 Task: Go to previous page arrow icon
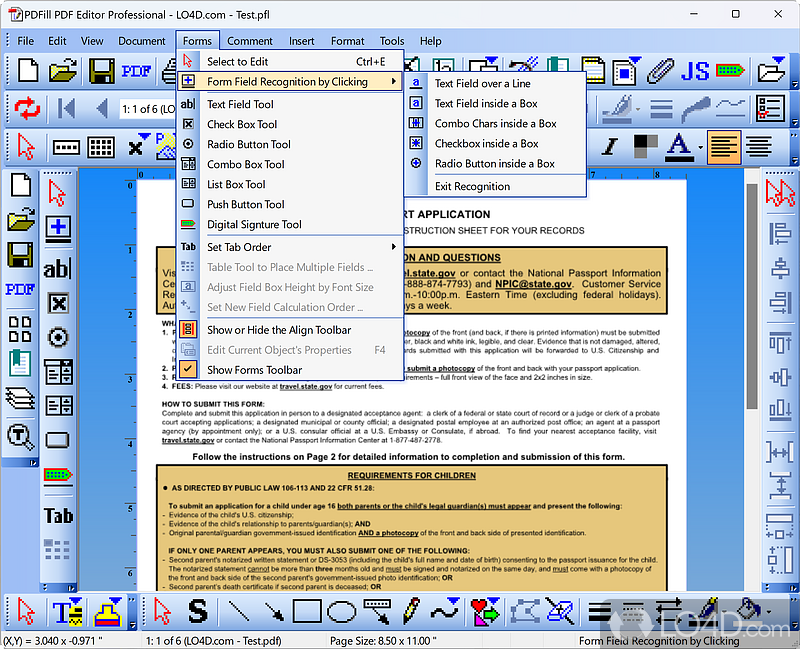click(x=102, y=108)
